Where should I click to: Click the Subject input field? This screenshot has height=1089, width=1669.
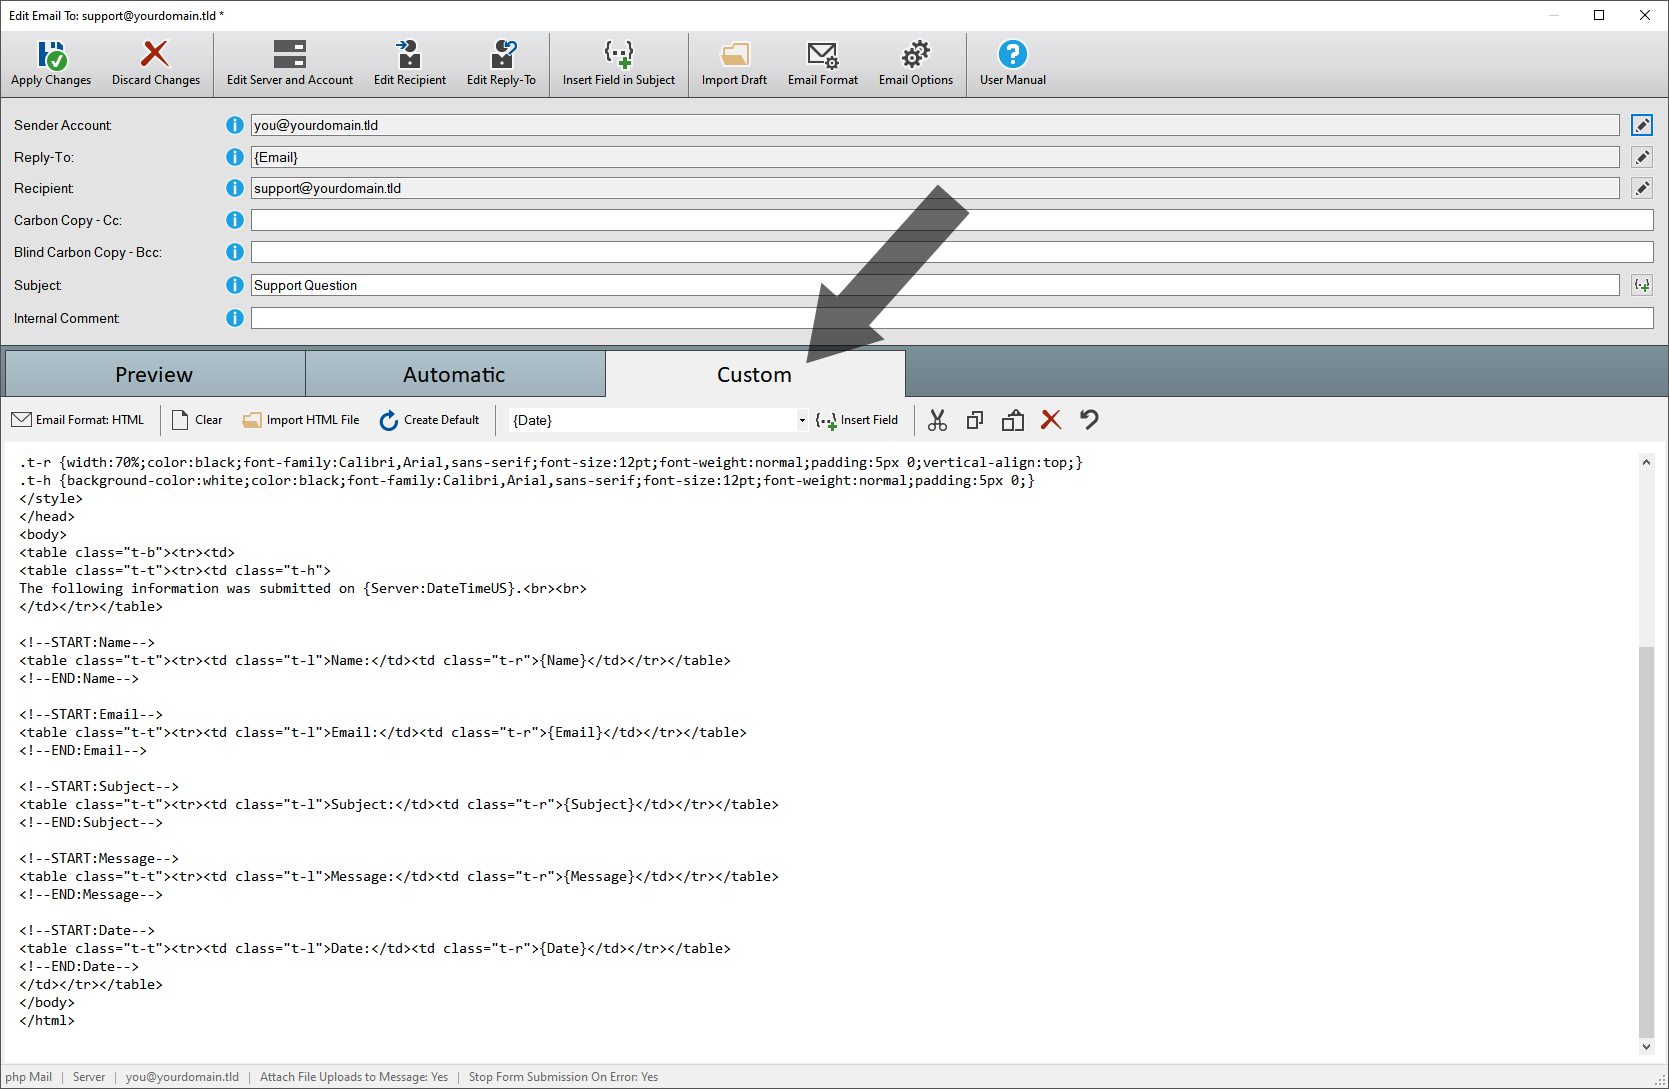coord(935,285)
